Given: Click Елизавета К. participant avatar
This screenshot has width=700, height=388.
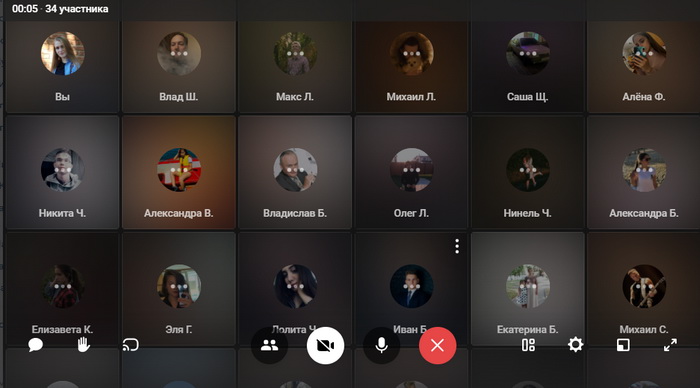Looking at the screenshot, I should coord(62,286).
